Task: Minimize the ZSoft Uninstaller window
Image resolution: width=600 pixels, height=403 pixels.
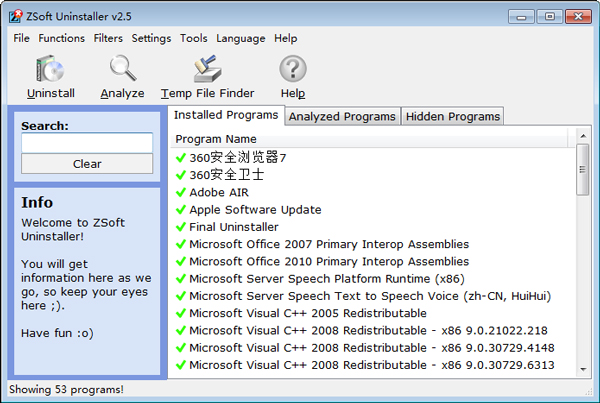Action: [521, 17]
